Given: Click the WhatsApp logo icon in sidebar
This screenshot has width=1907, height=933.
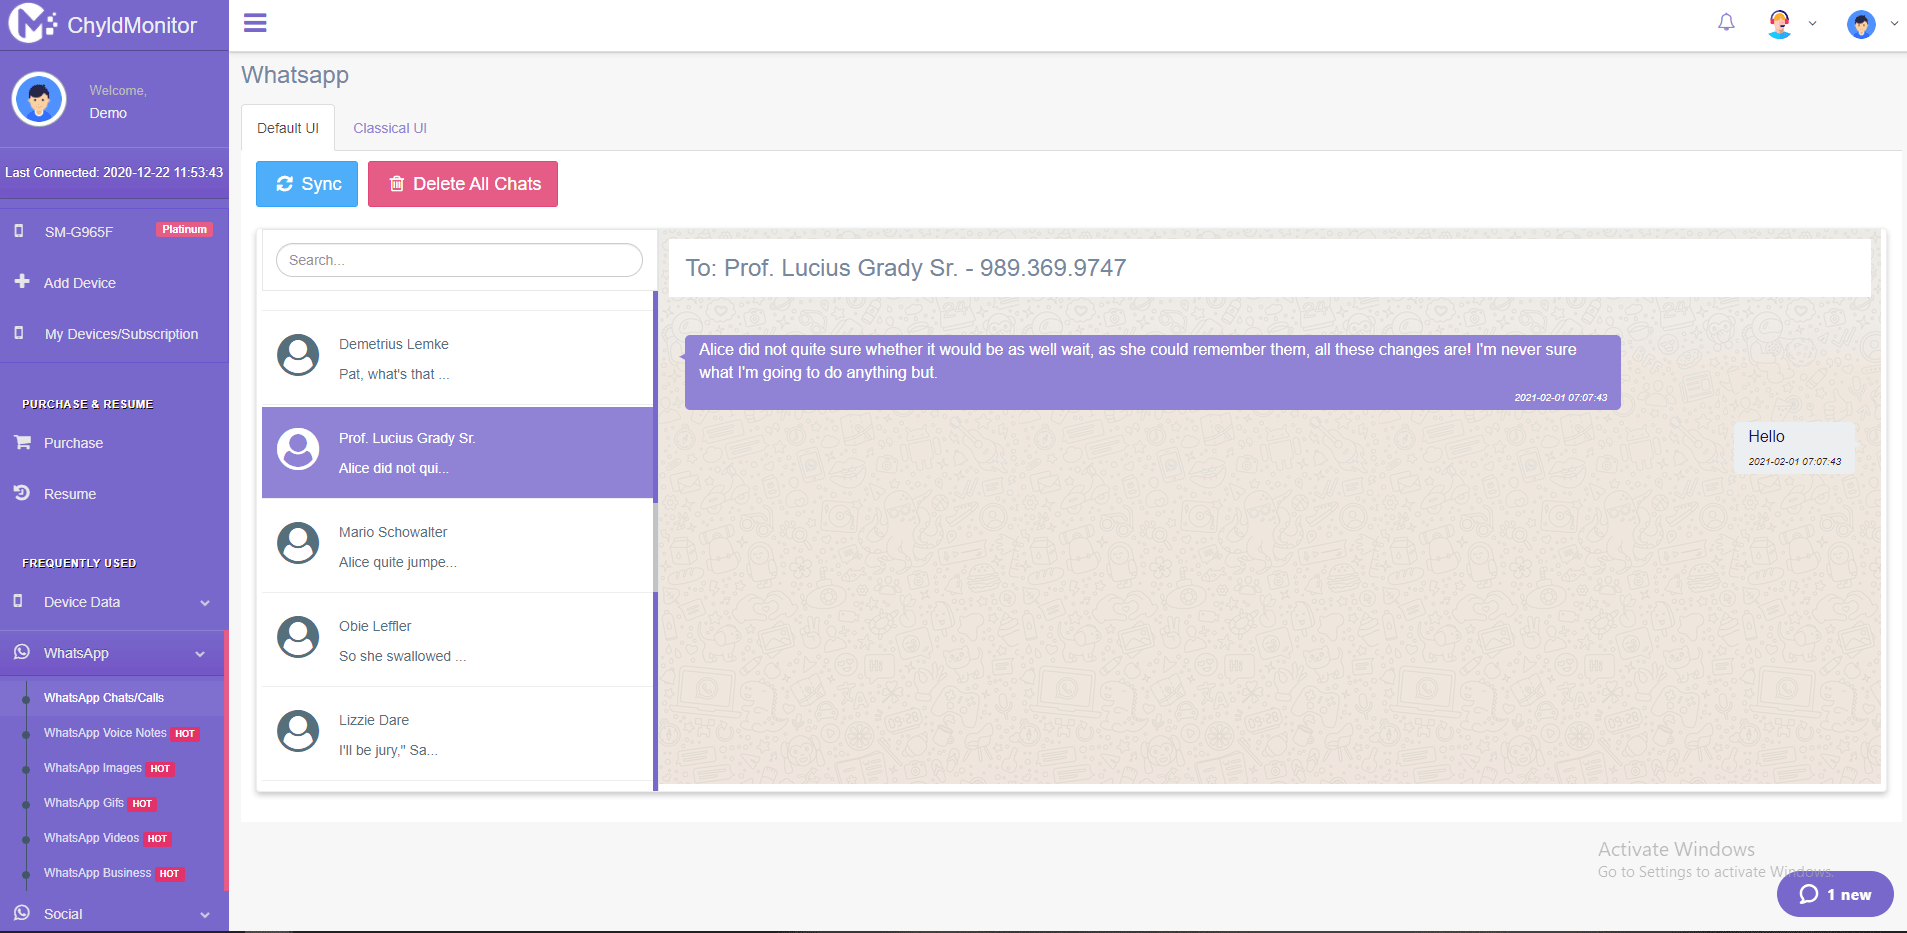Looking at the screenshot, I should coord(22,652).
